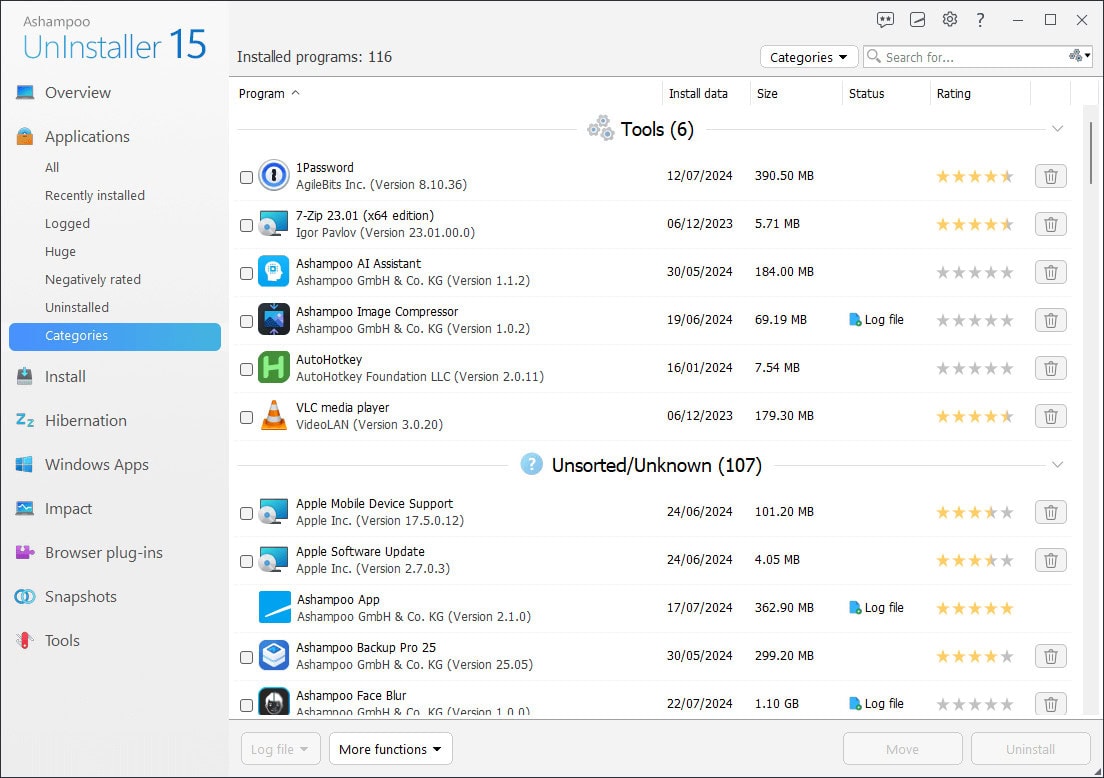Click trash icon for Apple Mobile Device Support
The width and height of the screenshot is (1104, 778).
(x=1050, y=512)
